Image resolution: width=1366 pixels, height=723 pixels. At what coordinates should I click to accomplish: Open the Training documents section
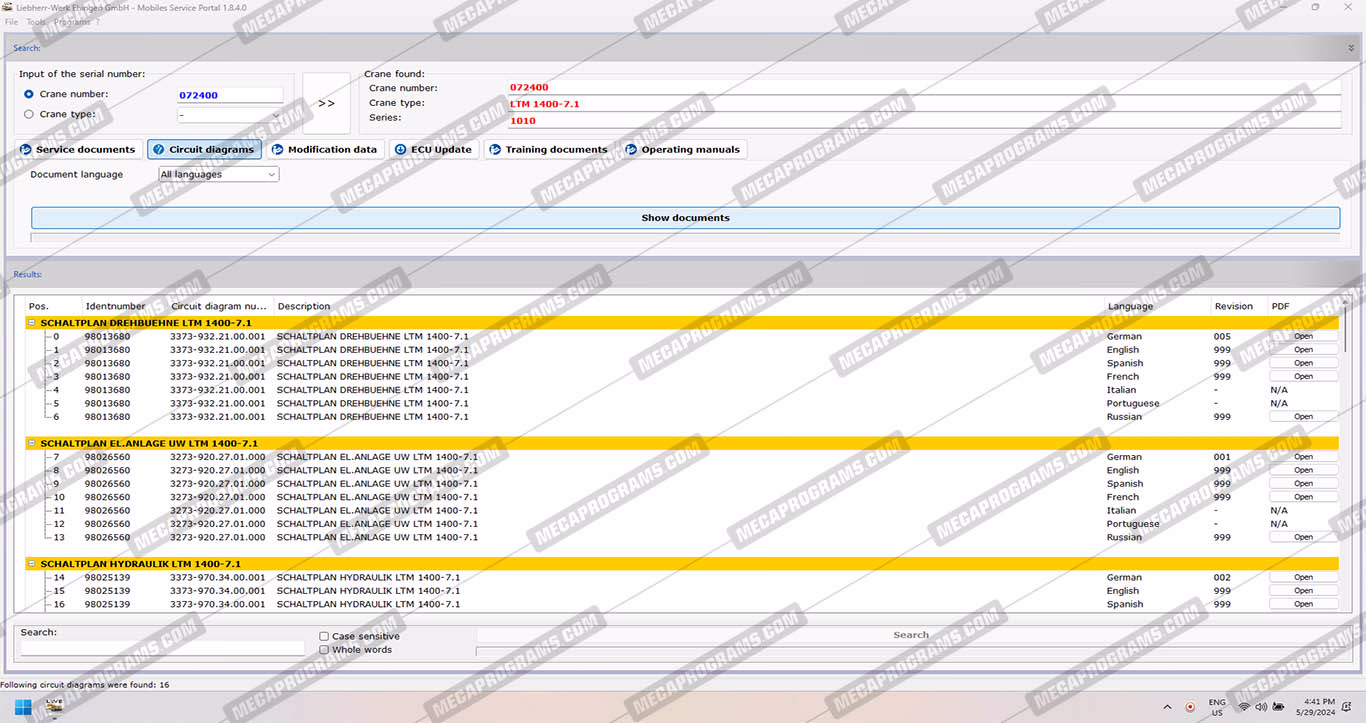[548, 150]
